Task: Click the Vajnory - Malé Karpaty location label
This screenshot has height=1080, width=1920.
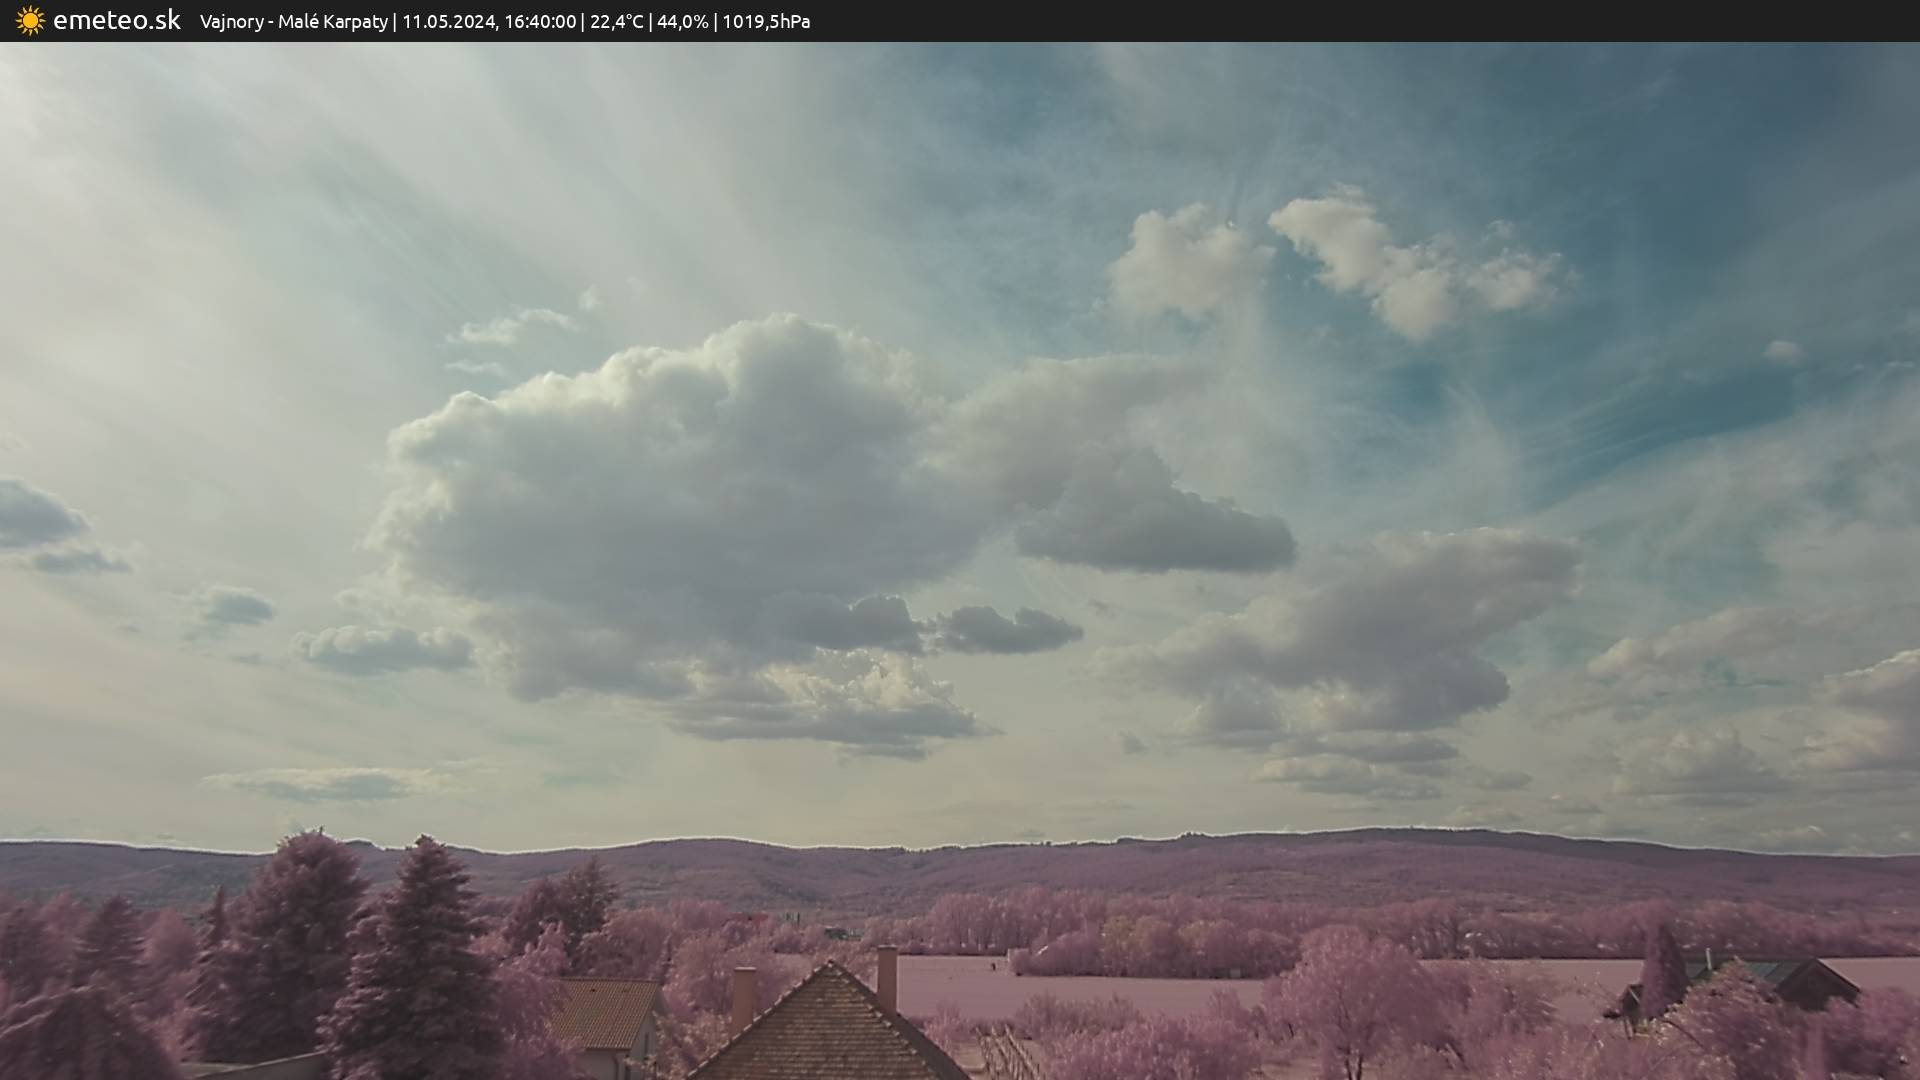Action: pyautogui.click(x=293, y=21)
